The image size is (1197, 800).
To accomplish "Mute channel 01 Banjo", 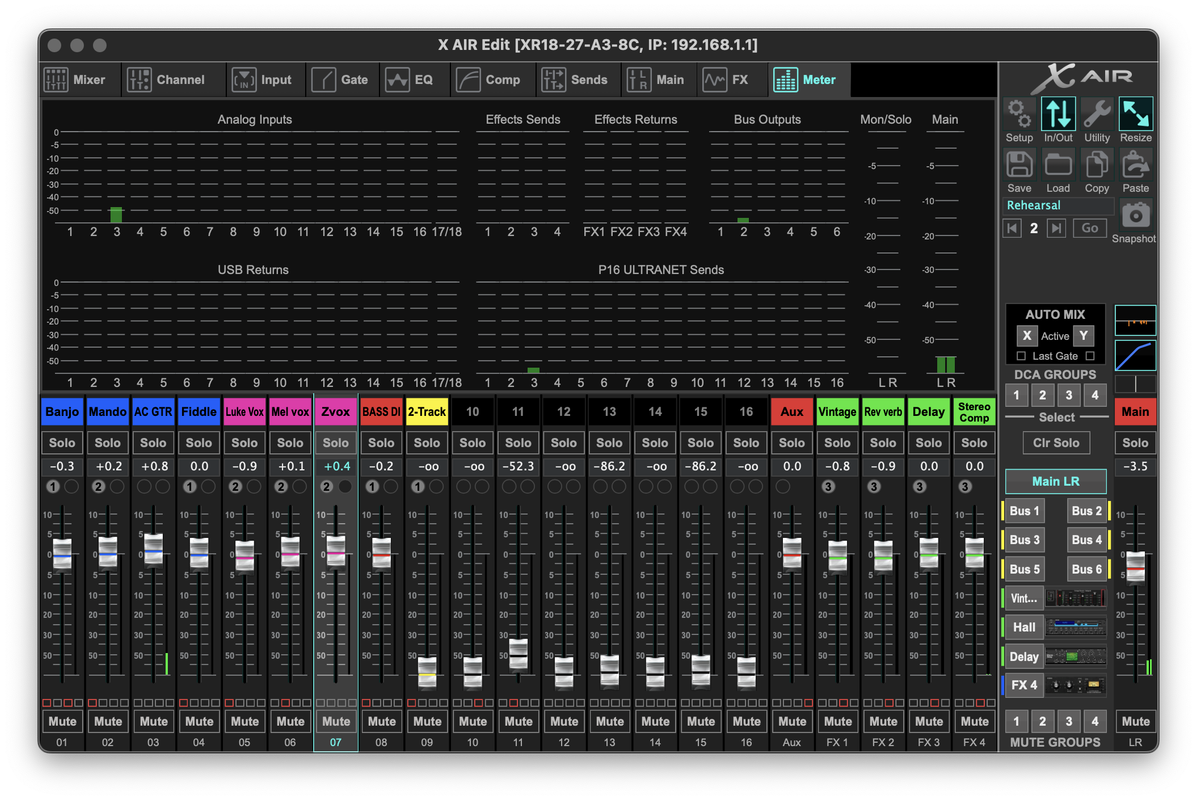I will pyautogui.click(x=62, y=721).
